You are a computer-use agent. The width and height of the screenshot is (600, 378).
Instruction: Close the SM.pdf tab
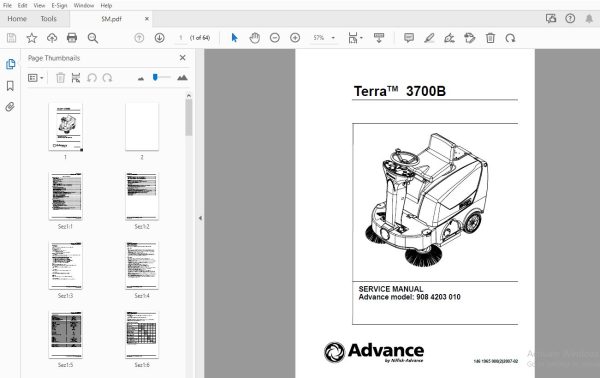pyautogui.click(x=147, y=19)
